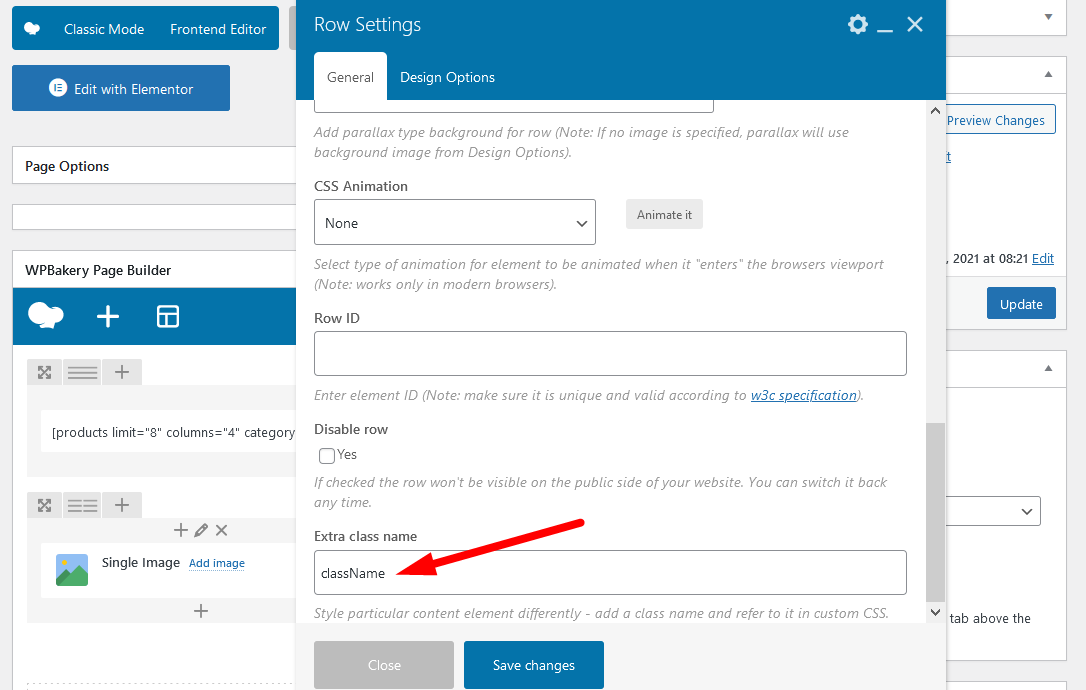Open templates layout icon in builder toolbar
The height and width of the screenshot is (690, 1086).
[x=168, y=316]
